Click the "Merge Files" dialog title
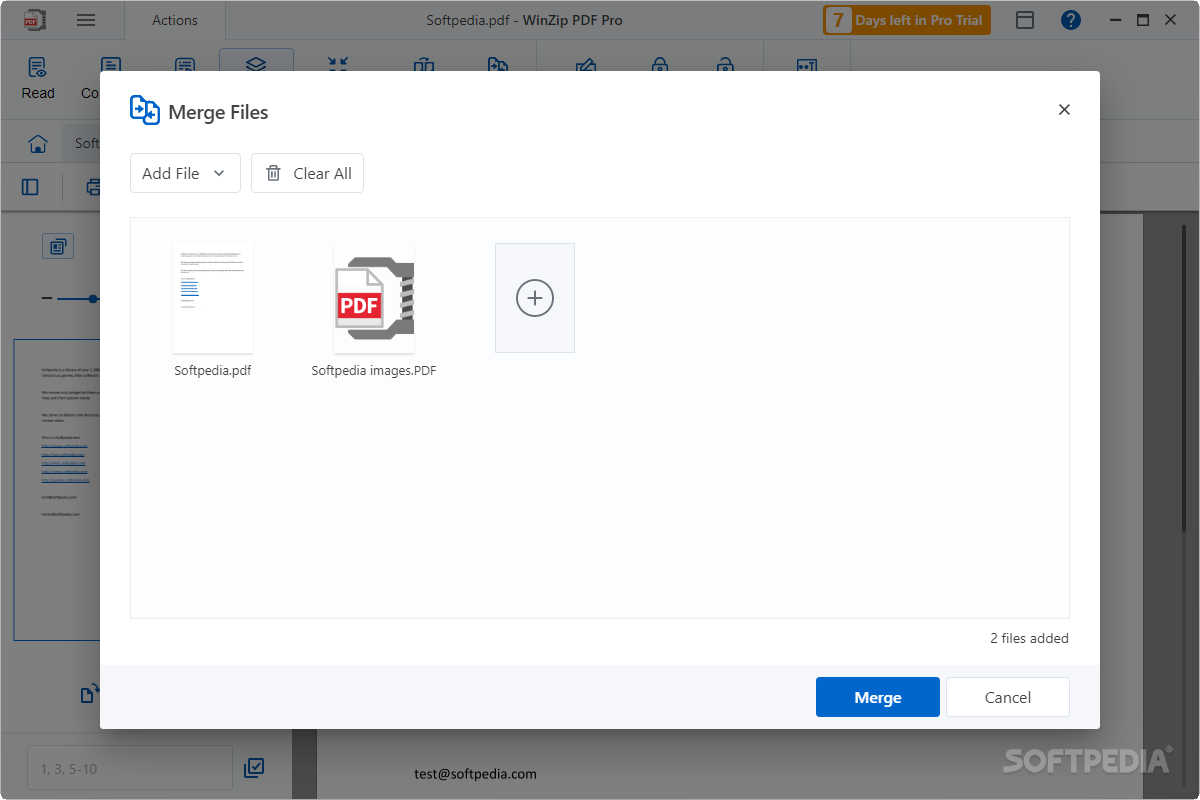Viewport: 1200px width, 800px height. point(218,112)
